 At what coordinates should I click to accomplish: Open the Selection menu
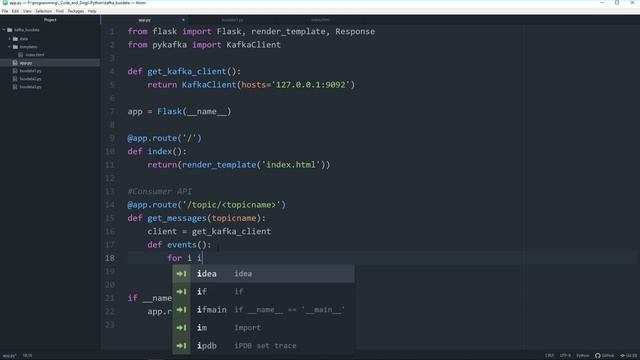(x=43, y=11)
